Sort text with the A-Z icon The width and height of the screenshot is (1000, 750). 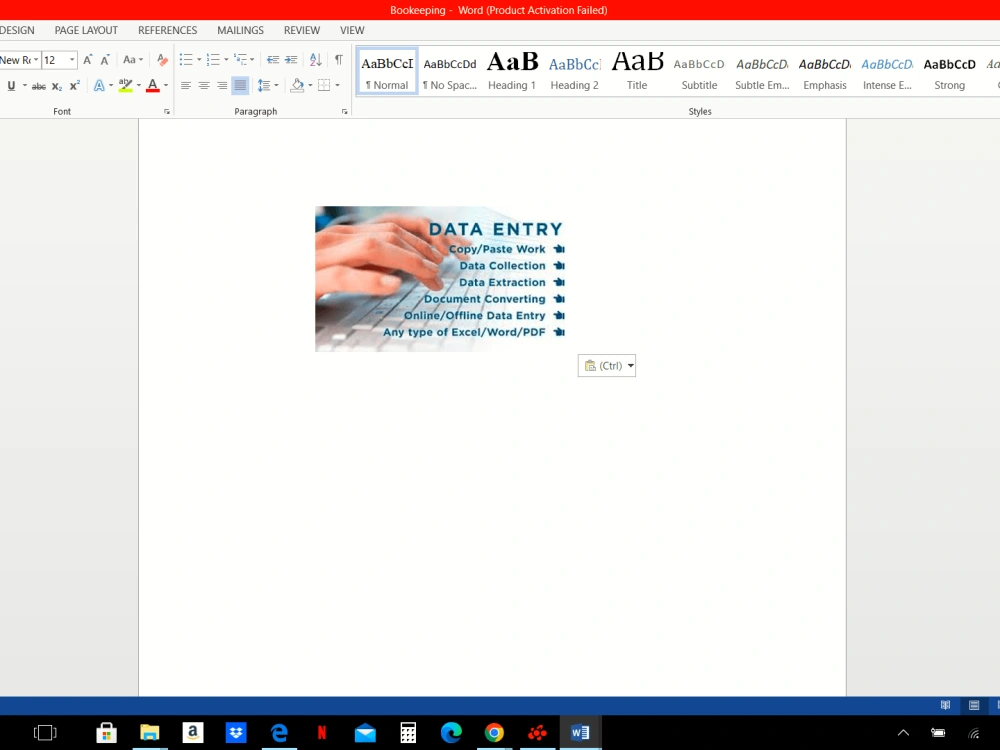click(x=316, y=60)
